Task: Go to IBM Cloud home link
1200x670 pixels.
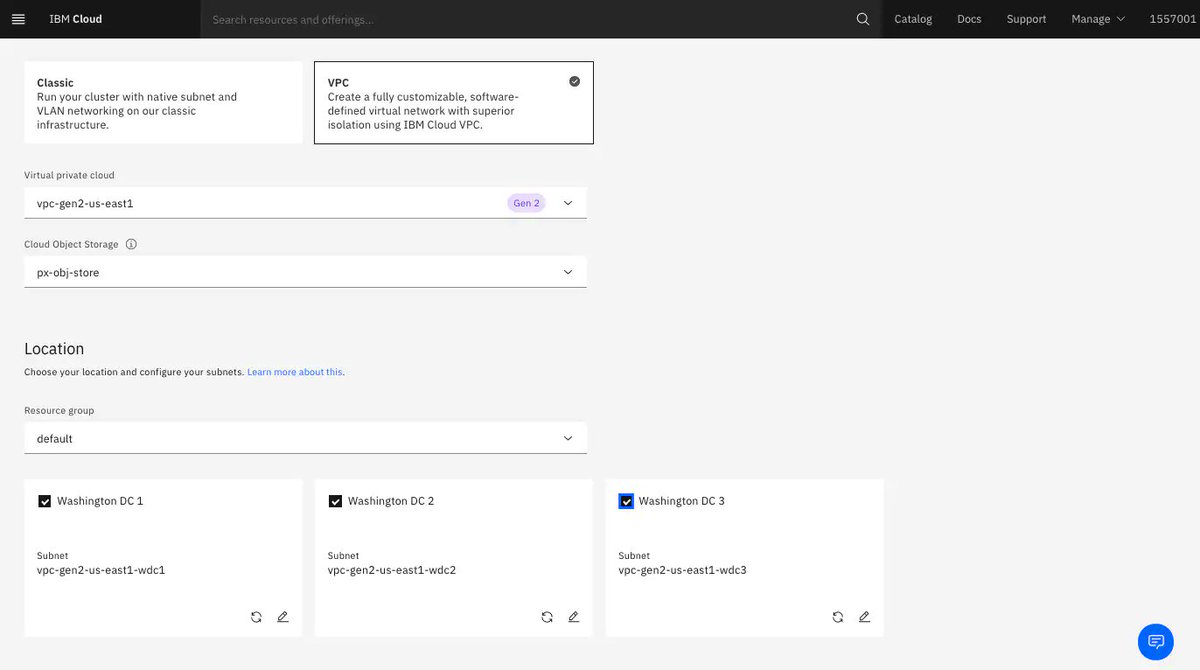Action: pos(76,19)
